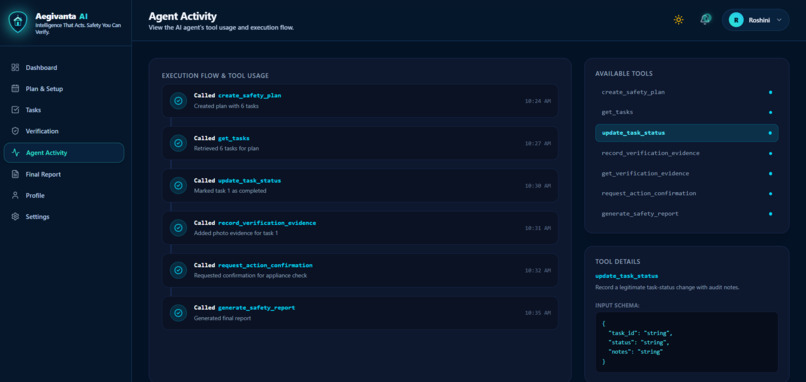The image size is (806, 382).
Task: Click the Dashboard grid icon
Action: 15,67
